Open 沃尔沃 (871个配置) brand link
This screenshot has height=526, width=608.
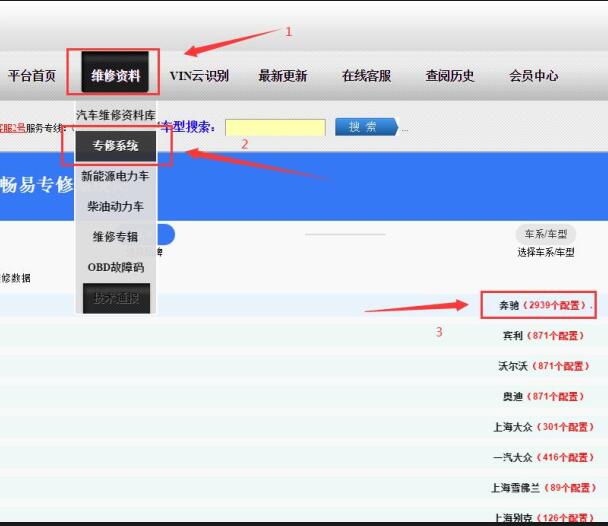point(544,366)
